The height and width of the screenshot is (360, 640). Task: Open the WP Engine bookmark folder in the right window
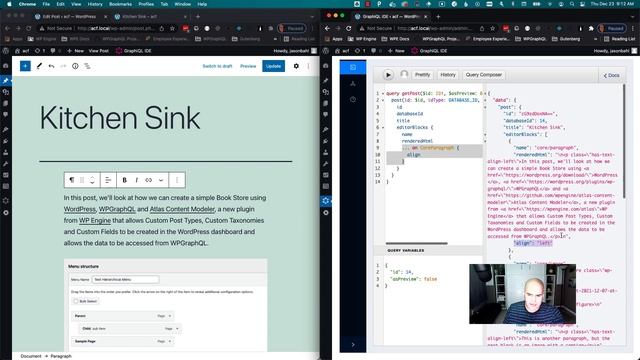(x=362, y=39)
